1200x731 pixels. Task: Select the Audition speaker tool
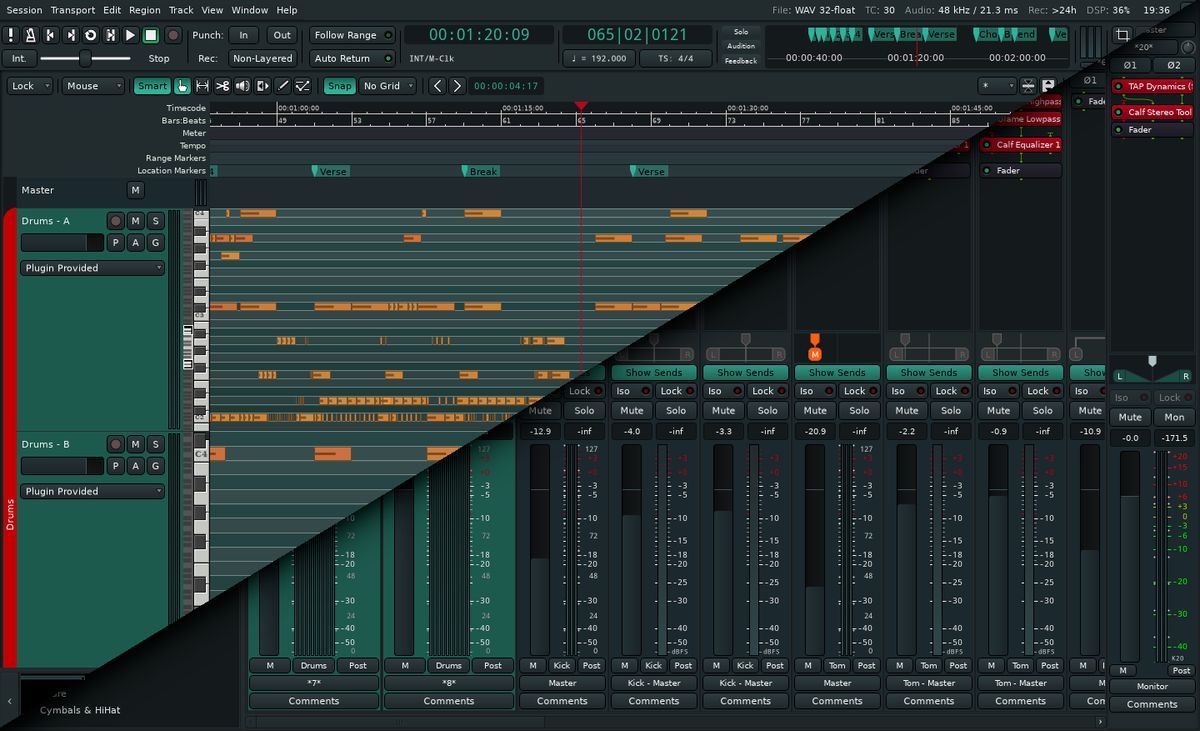[242, 86]
